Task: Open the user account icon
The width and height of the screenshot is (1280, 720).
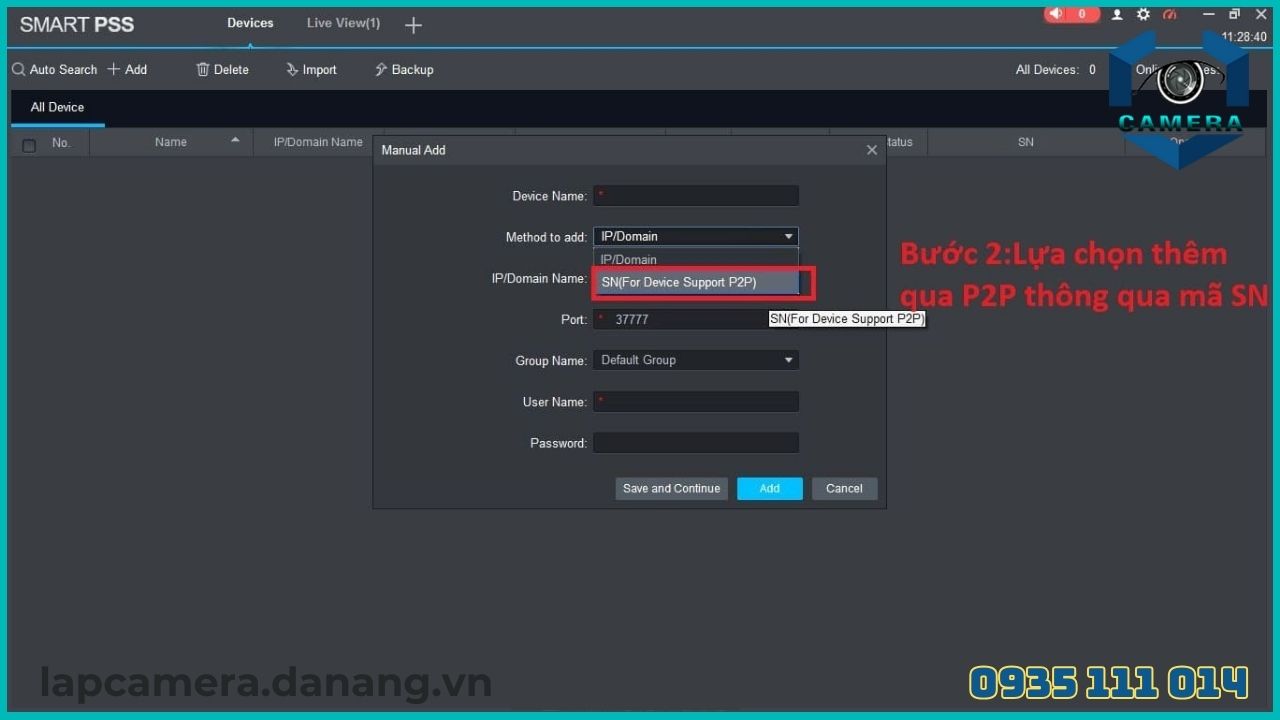Action: [x=1118, y=15]
